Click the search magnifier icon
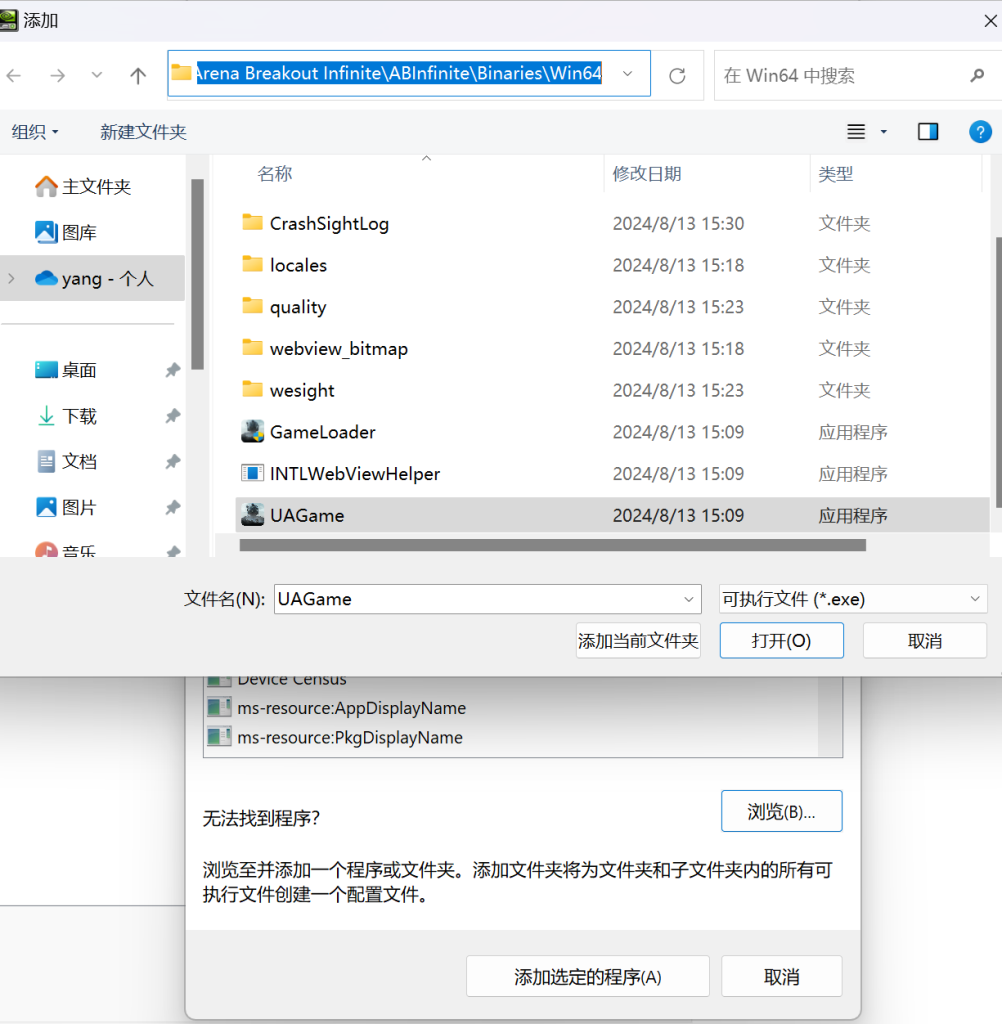Viewport: 1002px width, 1024px height. pos(977,76)
